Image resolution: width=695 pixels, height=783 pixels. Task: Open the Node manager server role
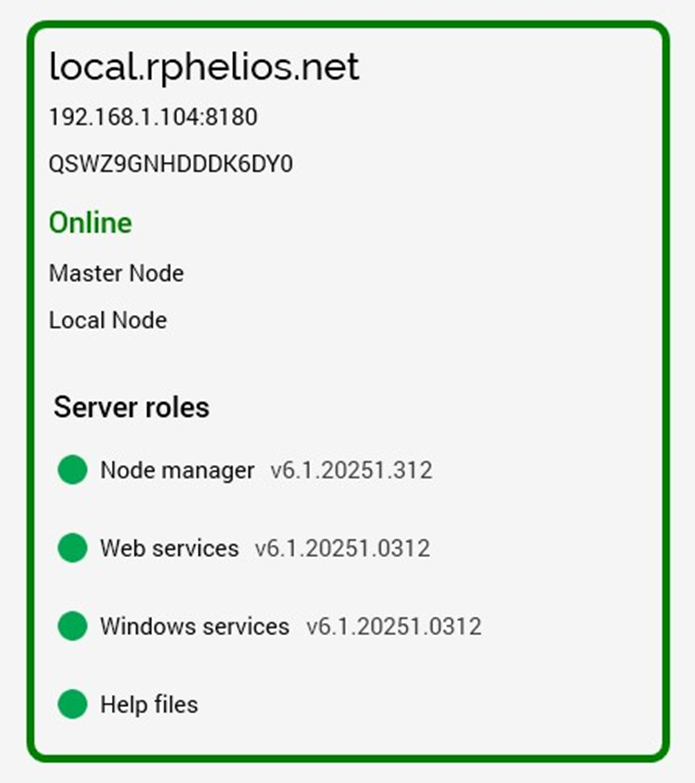coord(177,470)
